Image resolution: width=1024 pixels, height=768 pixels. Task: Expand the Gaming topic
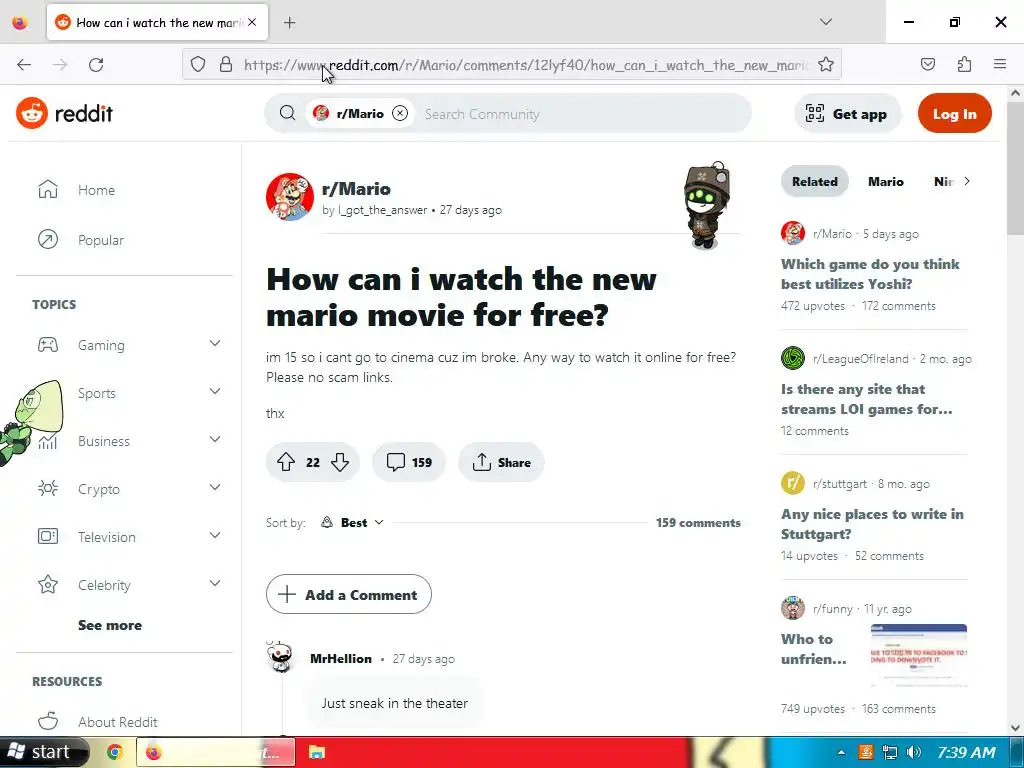(x=215, y=344)
